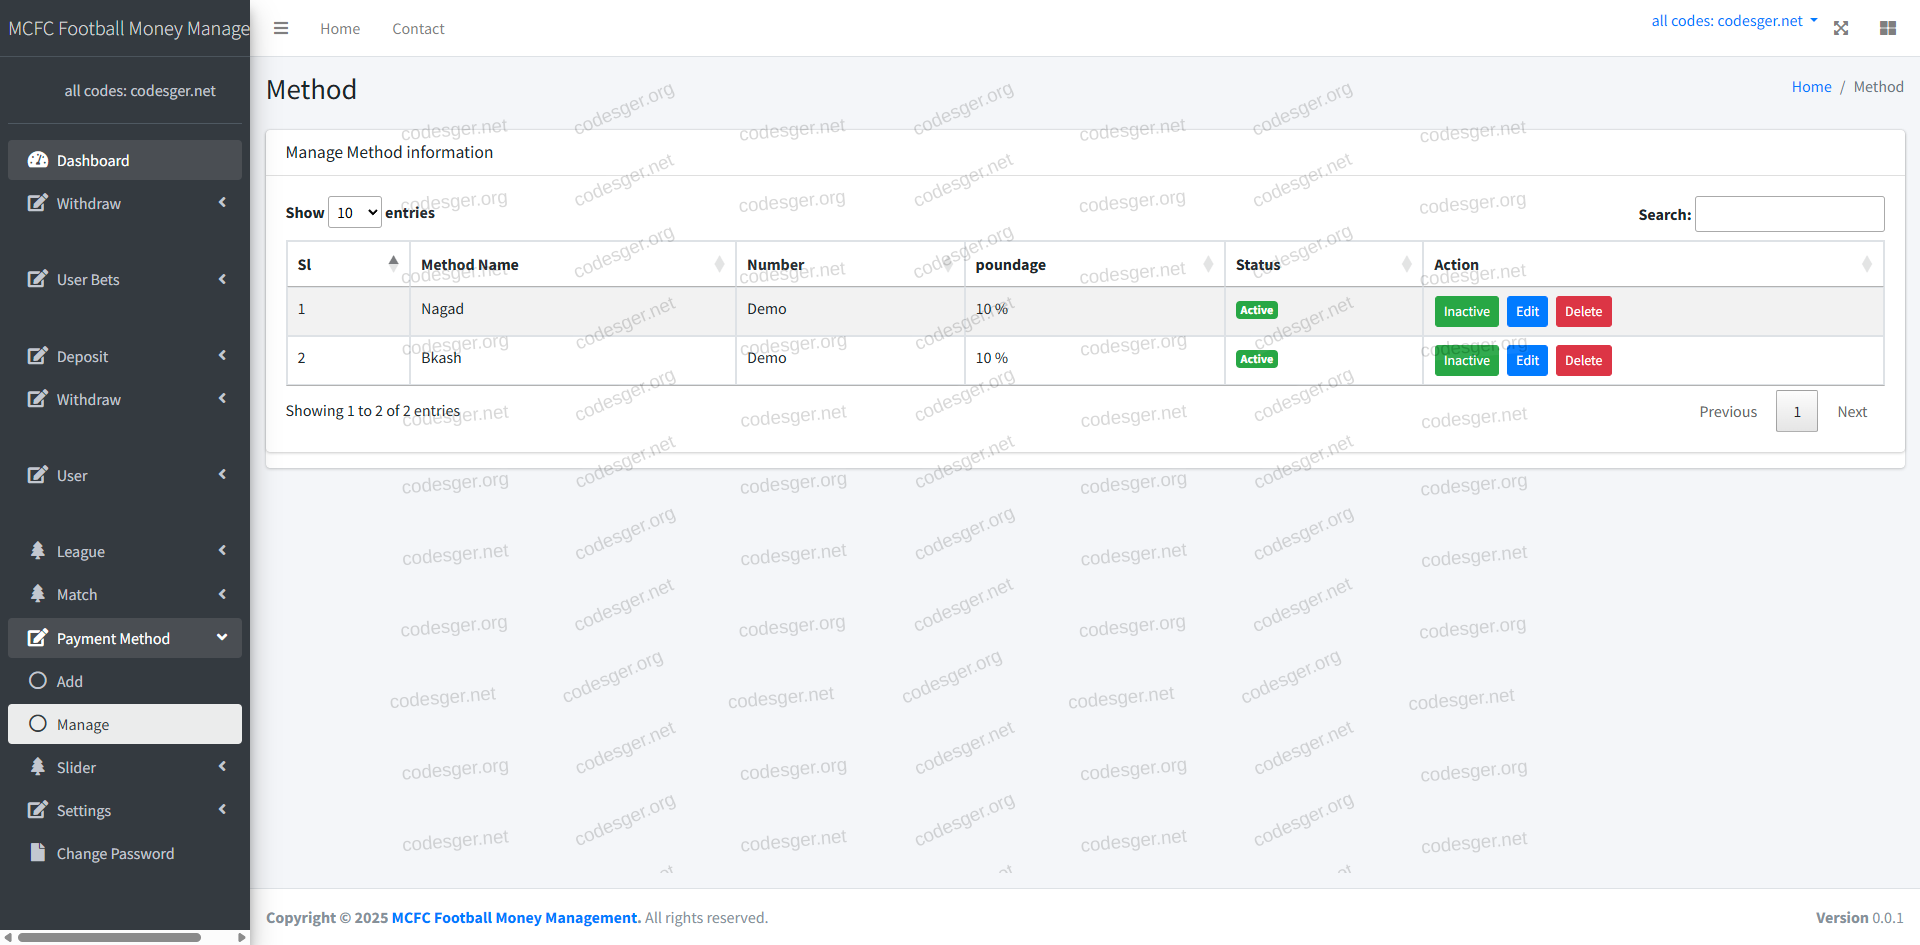Click the hamburger sidebar toggle icon

click(281, 28)
